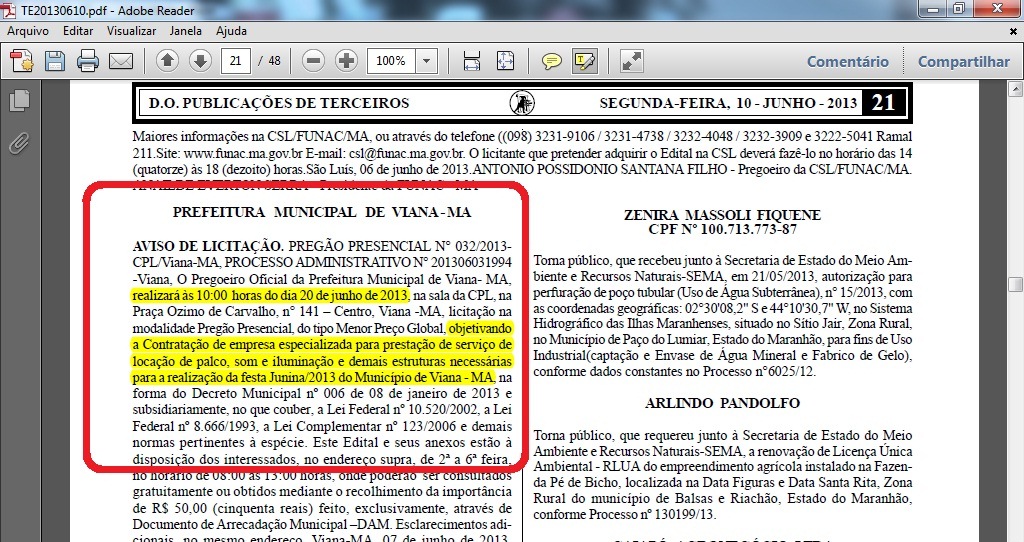Show page thumbnails in the left panel
Viewport: 1024px width, 542px height.
tap(18, 101)
